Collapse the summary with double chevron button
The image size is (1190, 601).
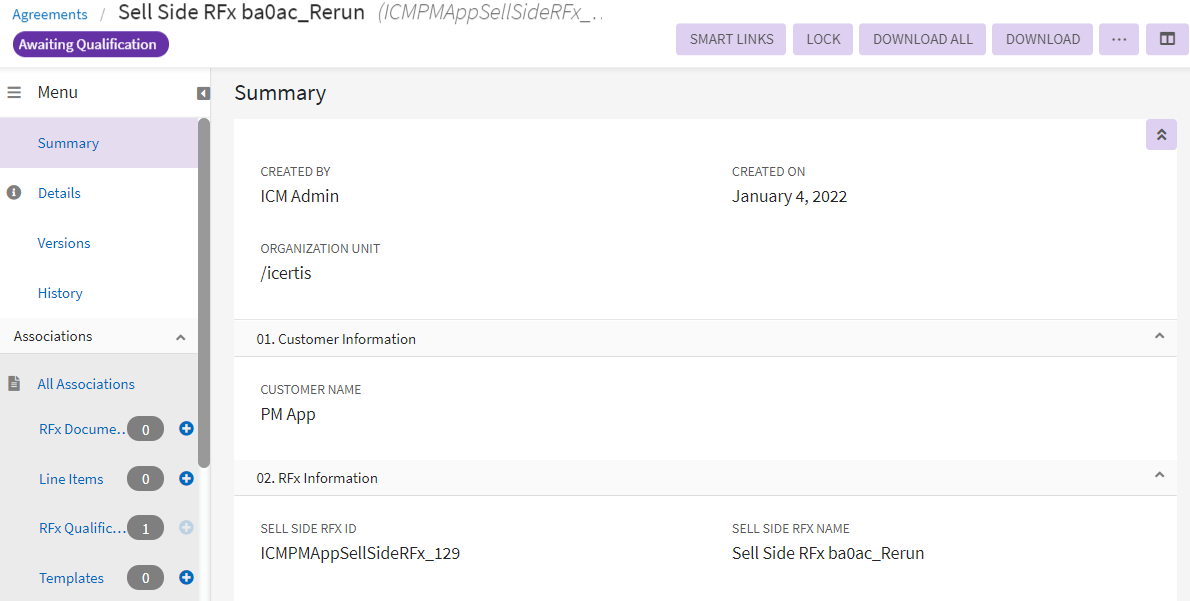point(1161,134)
